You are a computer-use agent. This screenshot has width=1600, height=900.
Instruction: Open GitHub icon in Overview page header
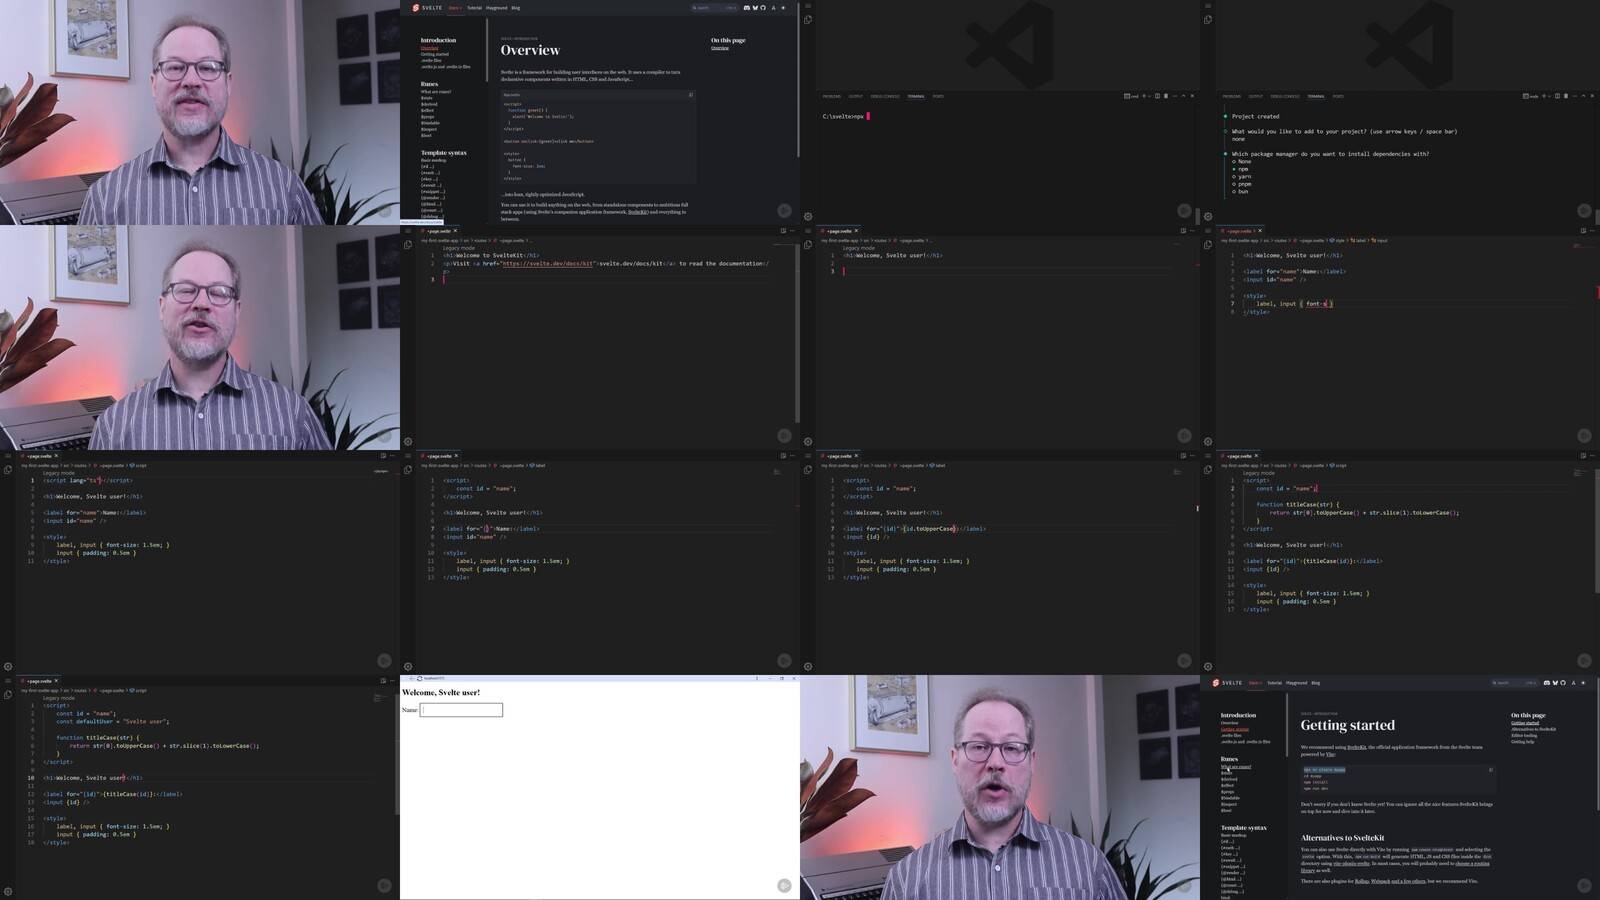pyautogui.click(x=763, y=8)
